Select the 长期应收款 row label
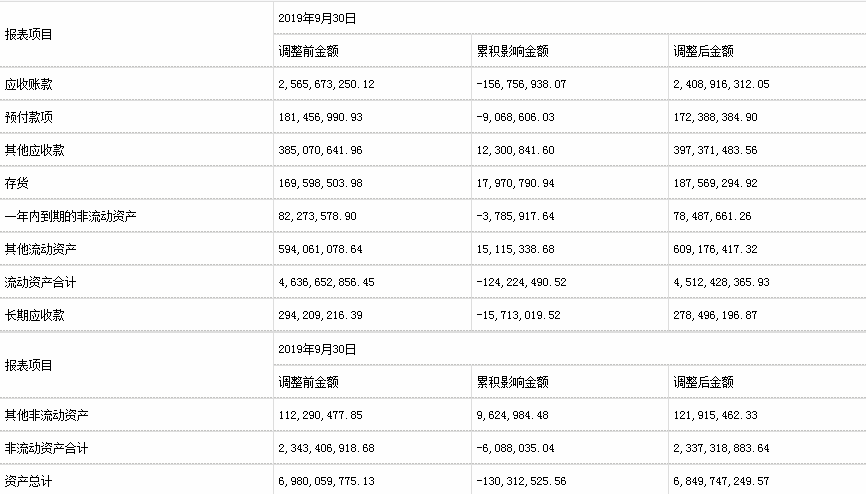 pyautogui.click(x=35, y=316)
